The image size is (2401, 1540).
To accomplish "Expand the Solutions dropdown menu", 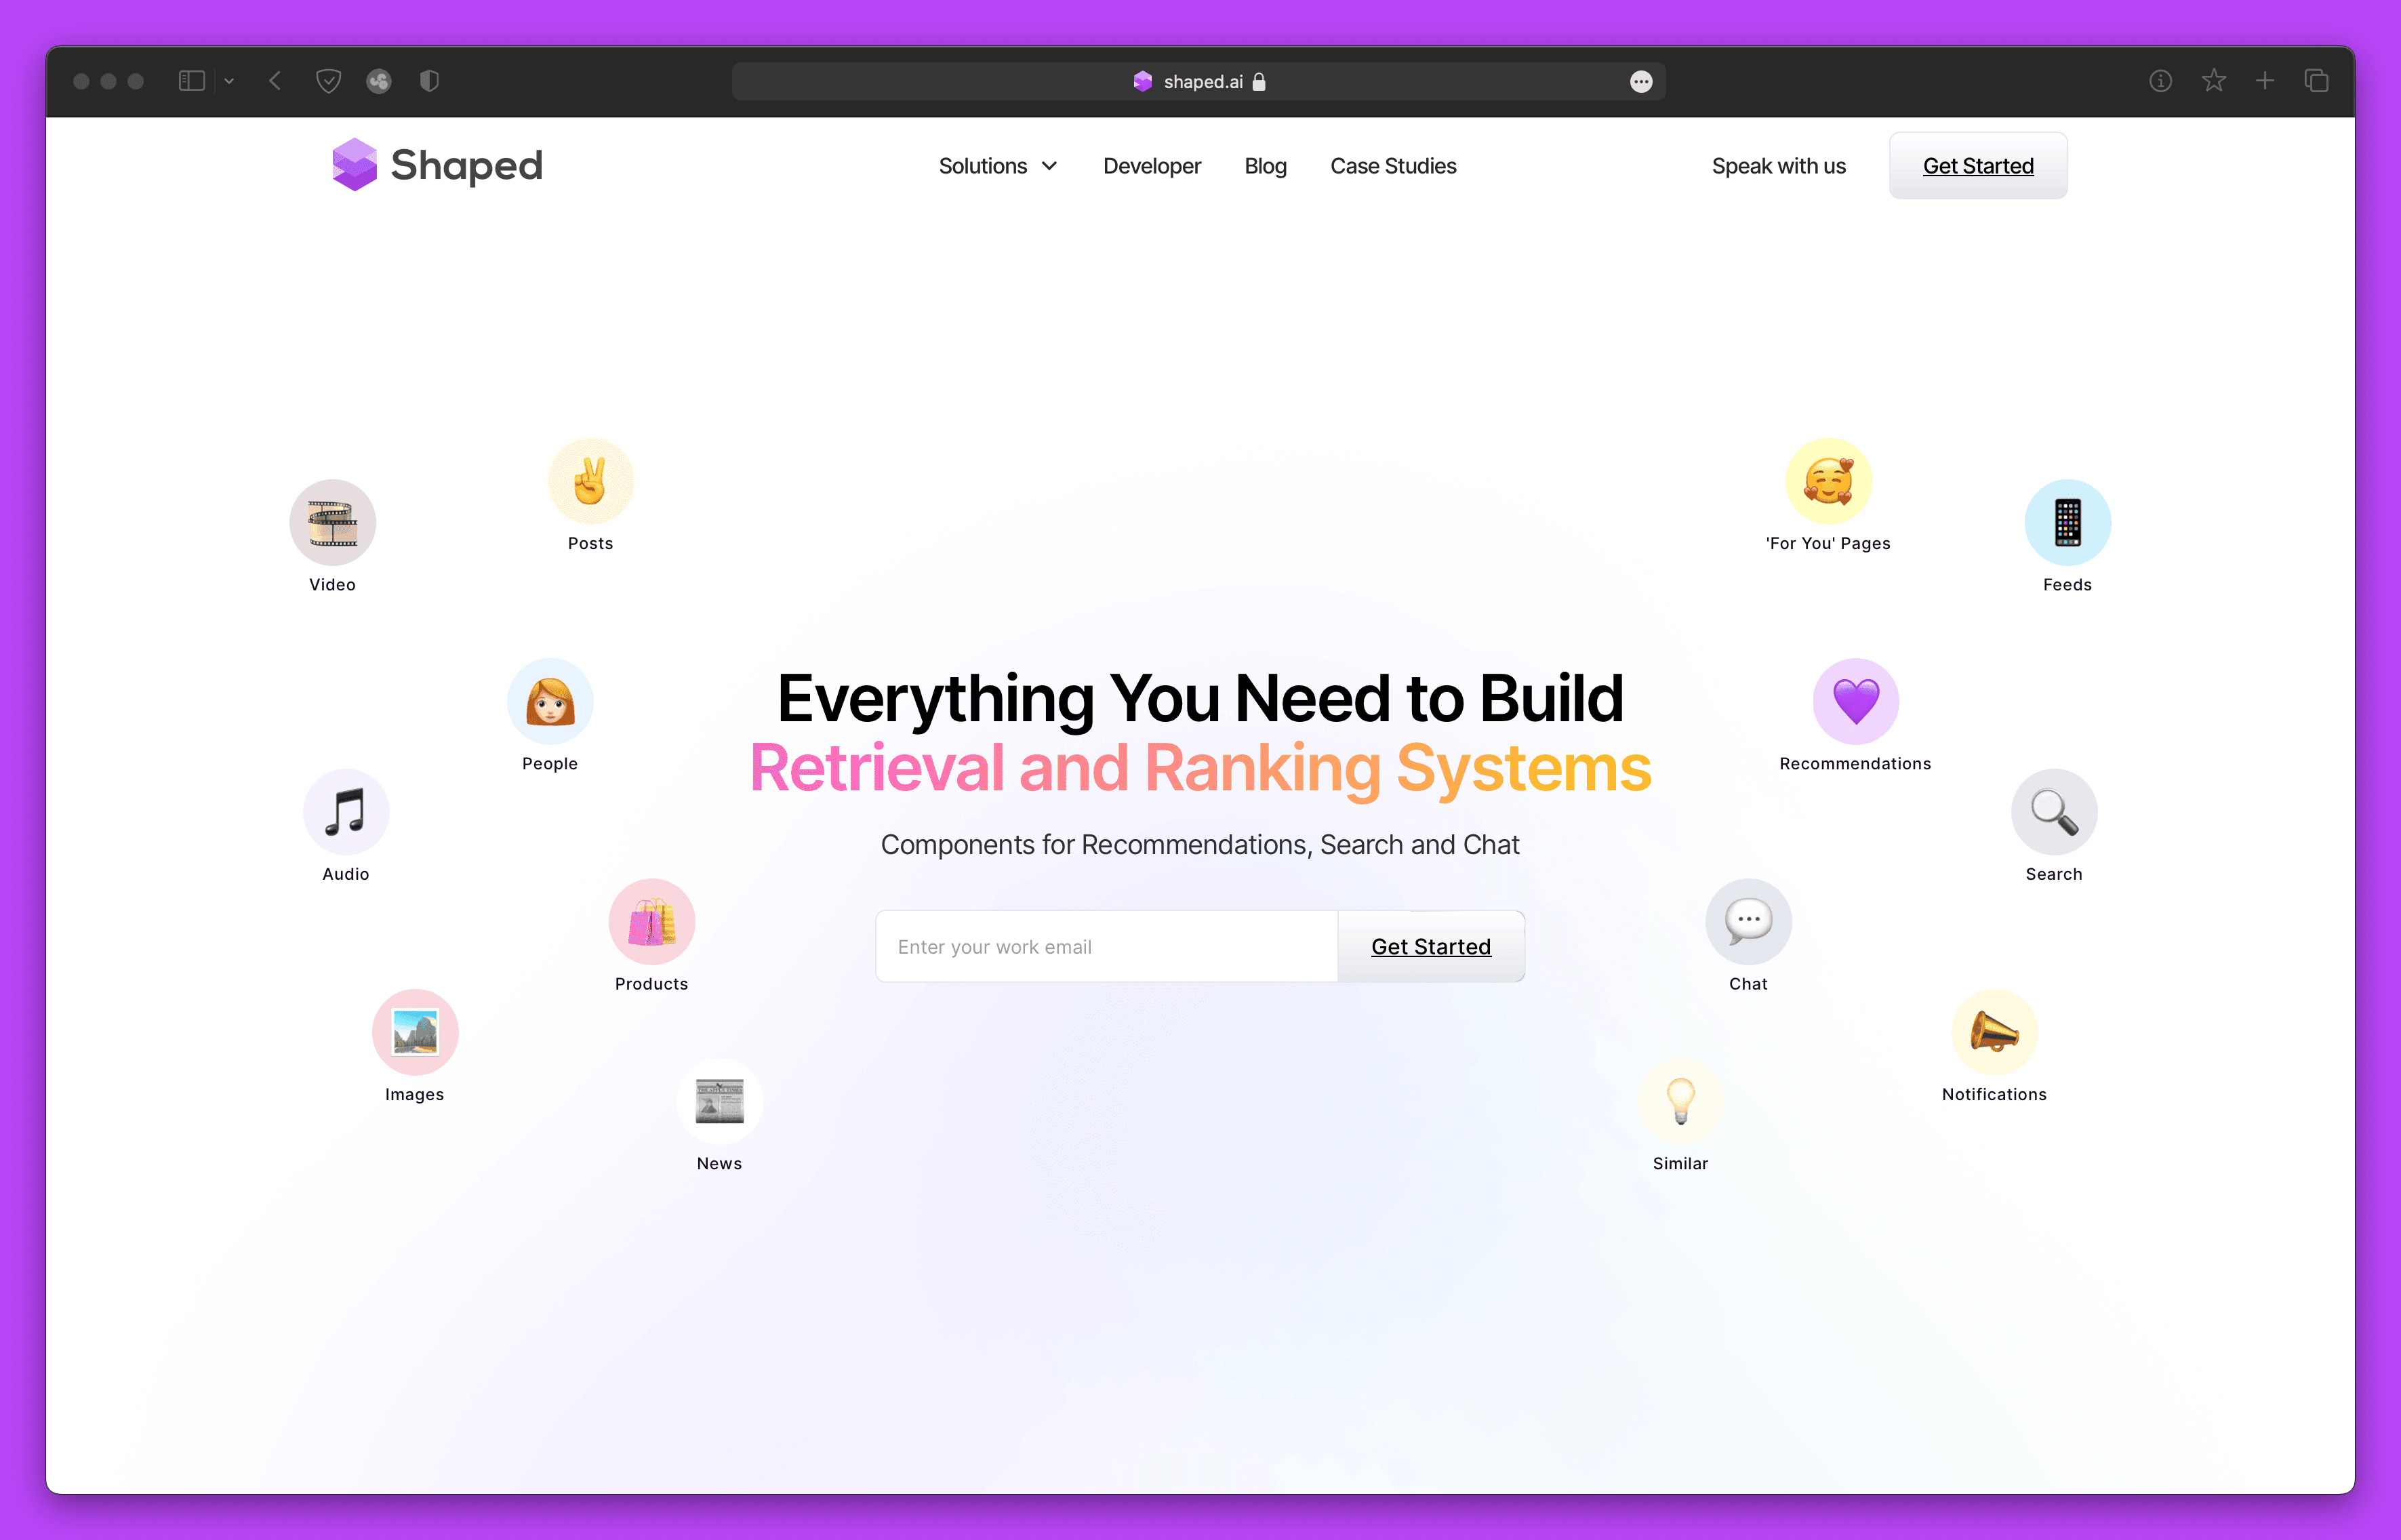I will [x=999, y=165].
